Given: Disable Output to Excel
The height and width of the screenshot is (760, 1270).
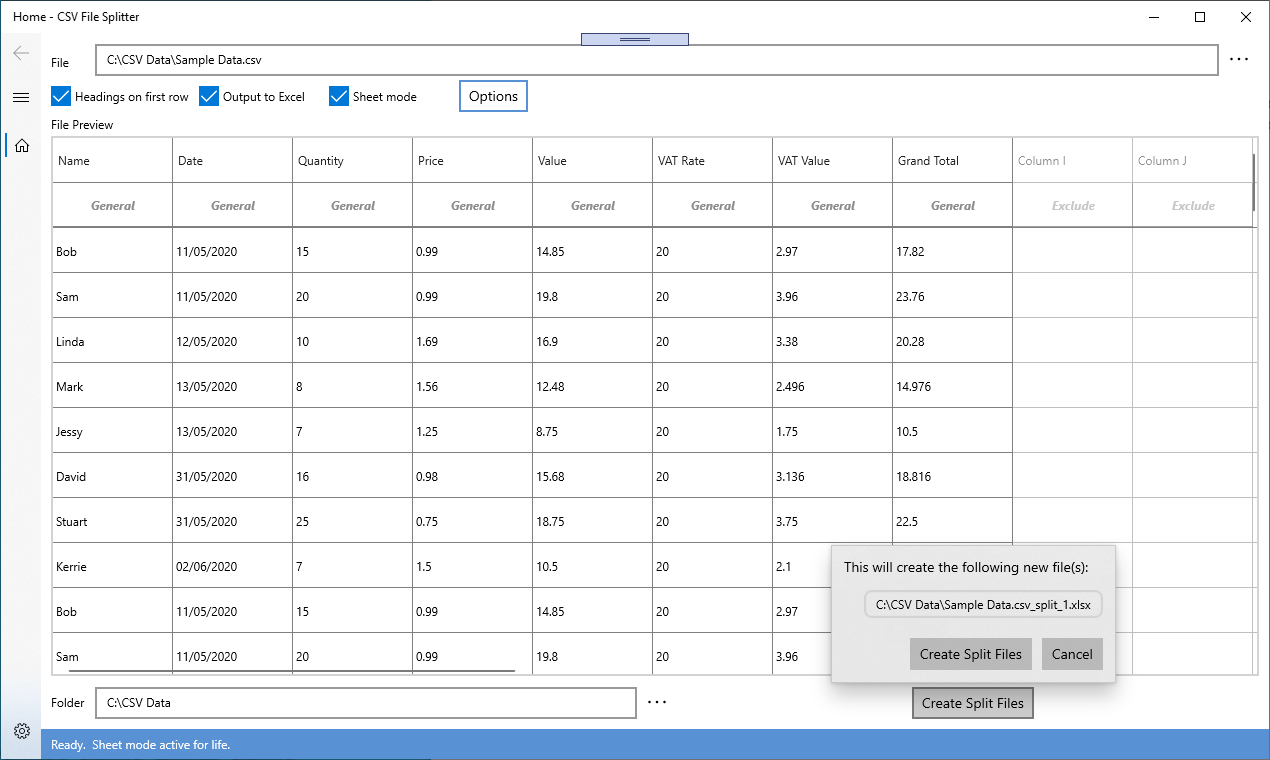Looking at the screenshot, I should click(208, 96).
